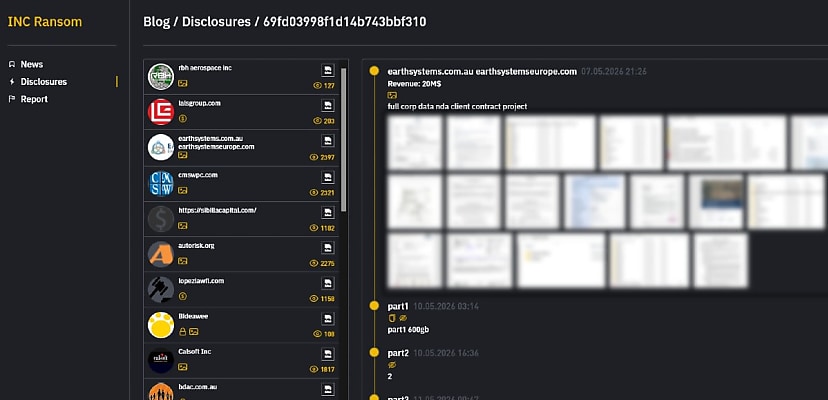Open the News section in the sidebar
This screenshot has height=400, width=828.
32,64
